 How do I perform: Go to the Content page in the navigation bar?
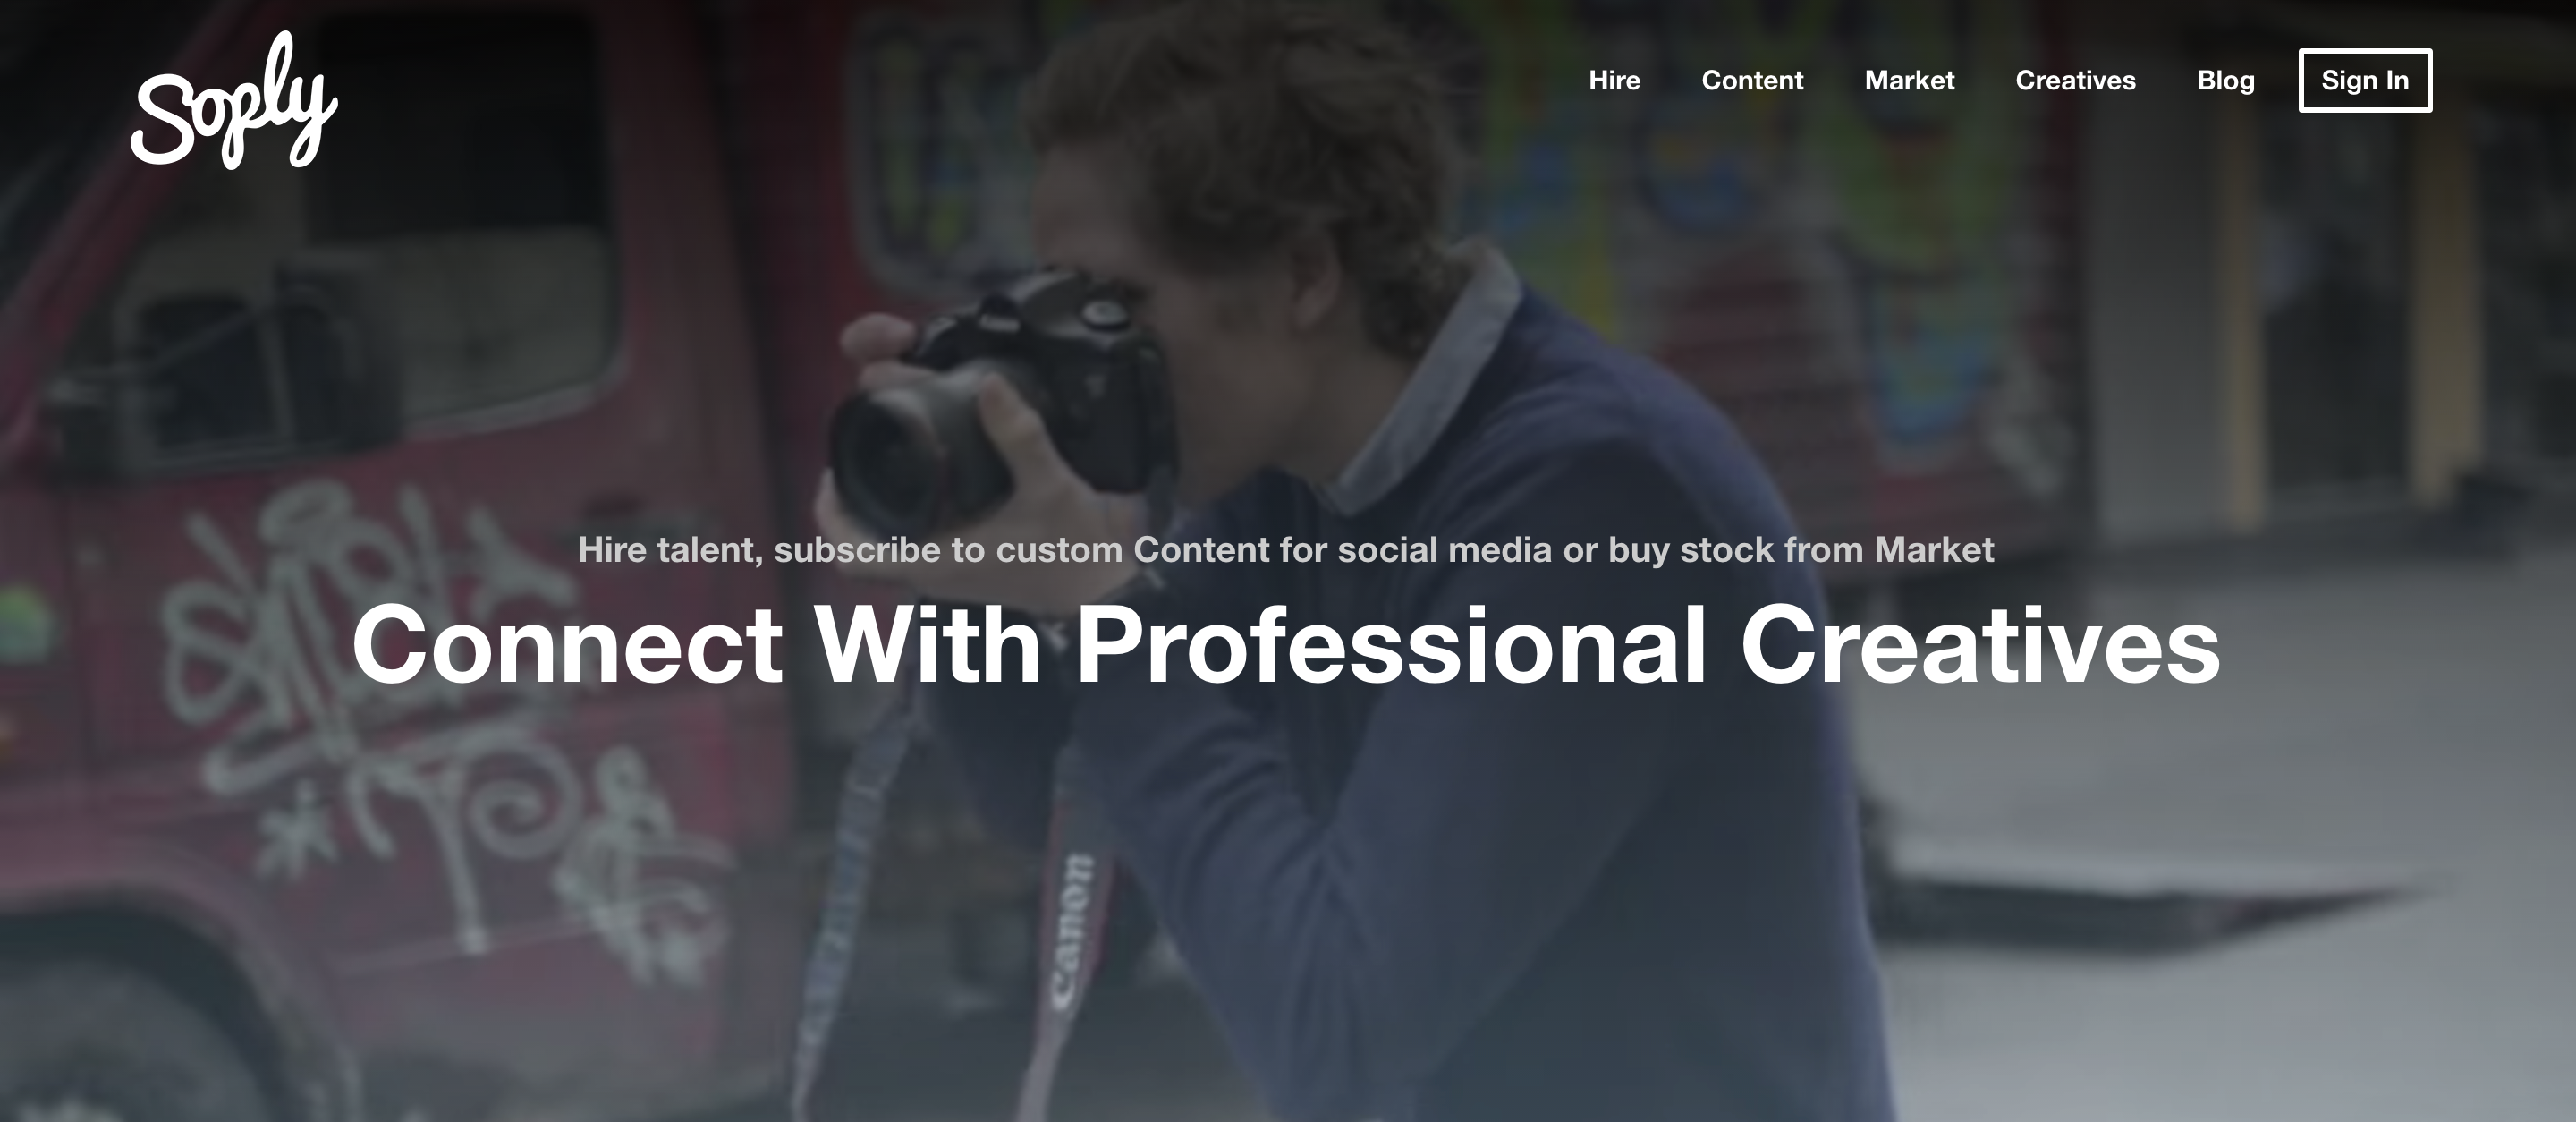tap(1752, 81)
